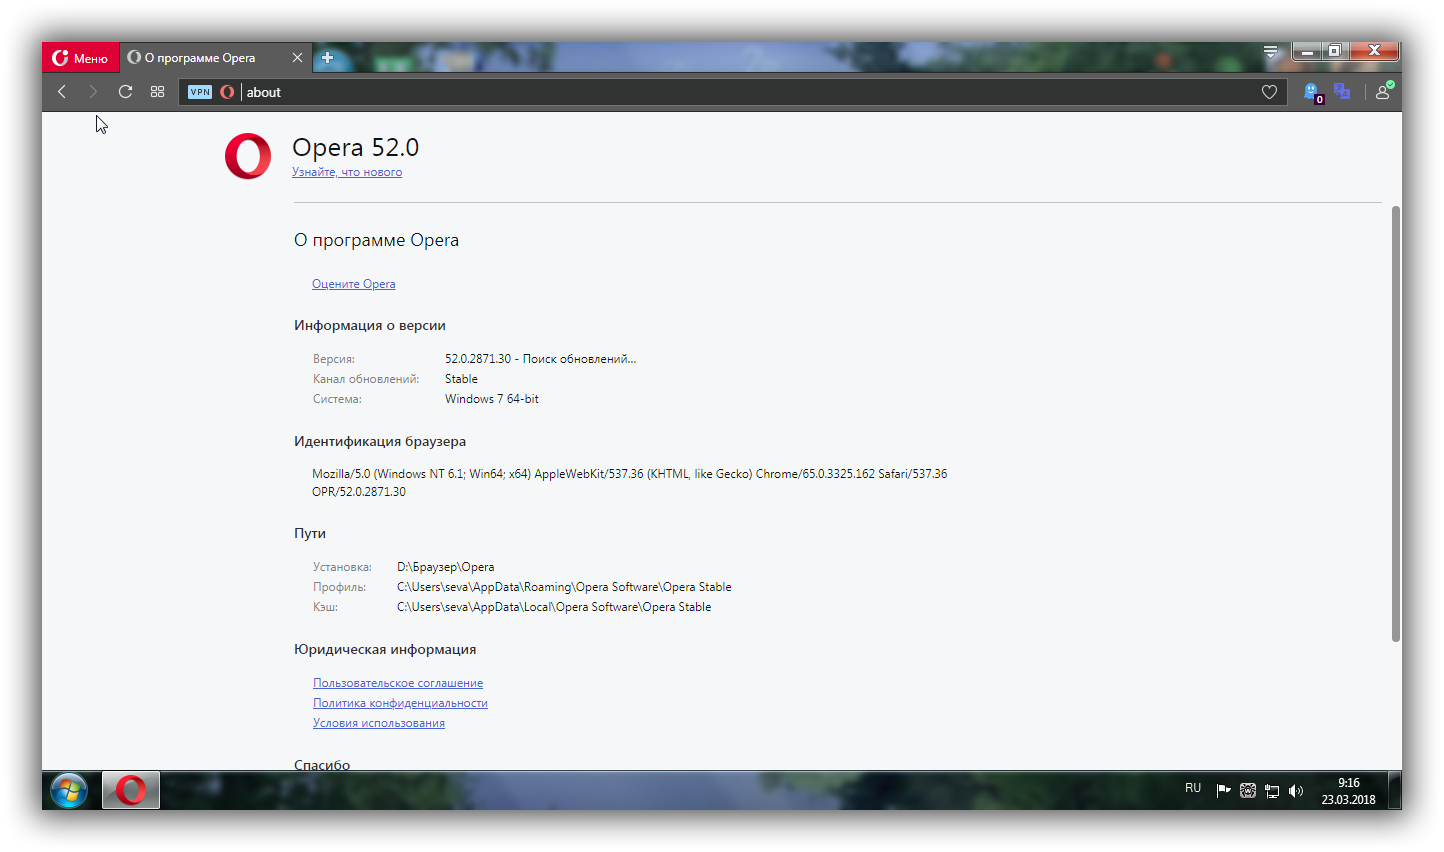This screenshot has width=1444, height=852.
Task: Open the Speed Dial grid icon
Action: 157,92
